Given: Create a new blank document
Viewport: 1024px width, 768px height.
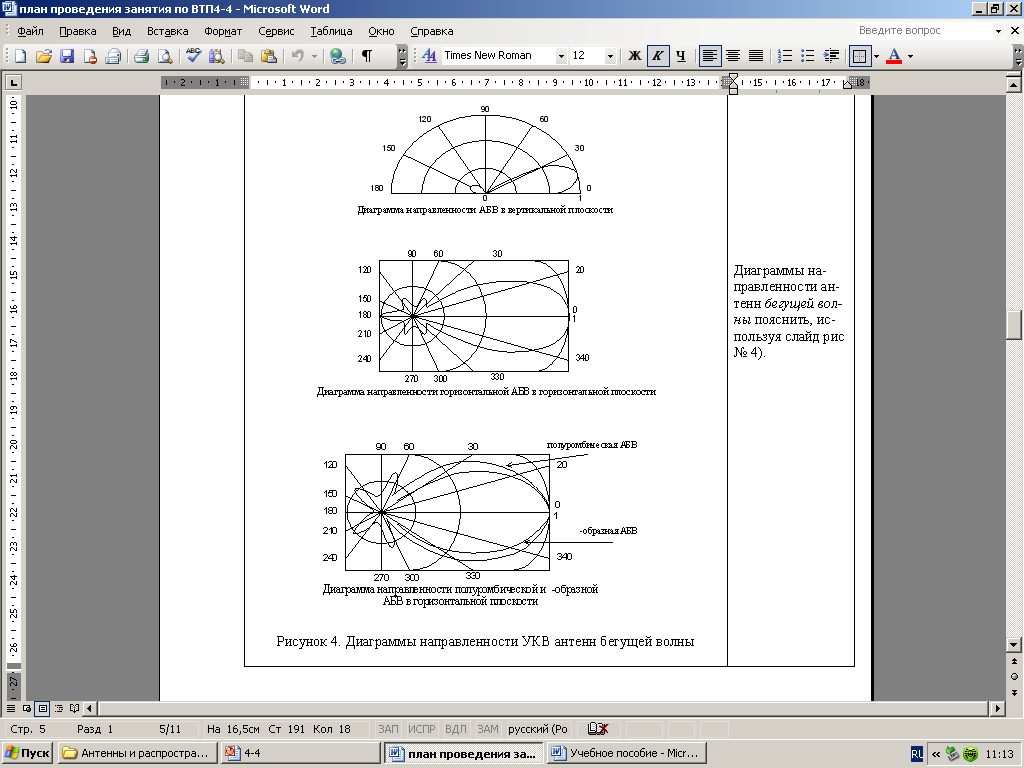Looking at the screenshot, I should [20, 56].
